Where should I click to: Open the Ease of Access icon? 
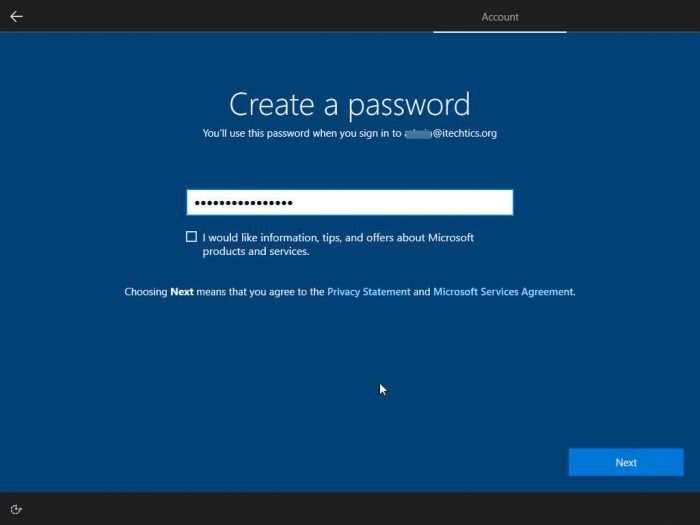click(x=16, y=509)
